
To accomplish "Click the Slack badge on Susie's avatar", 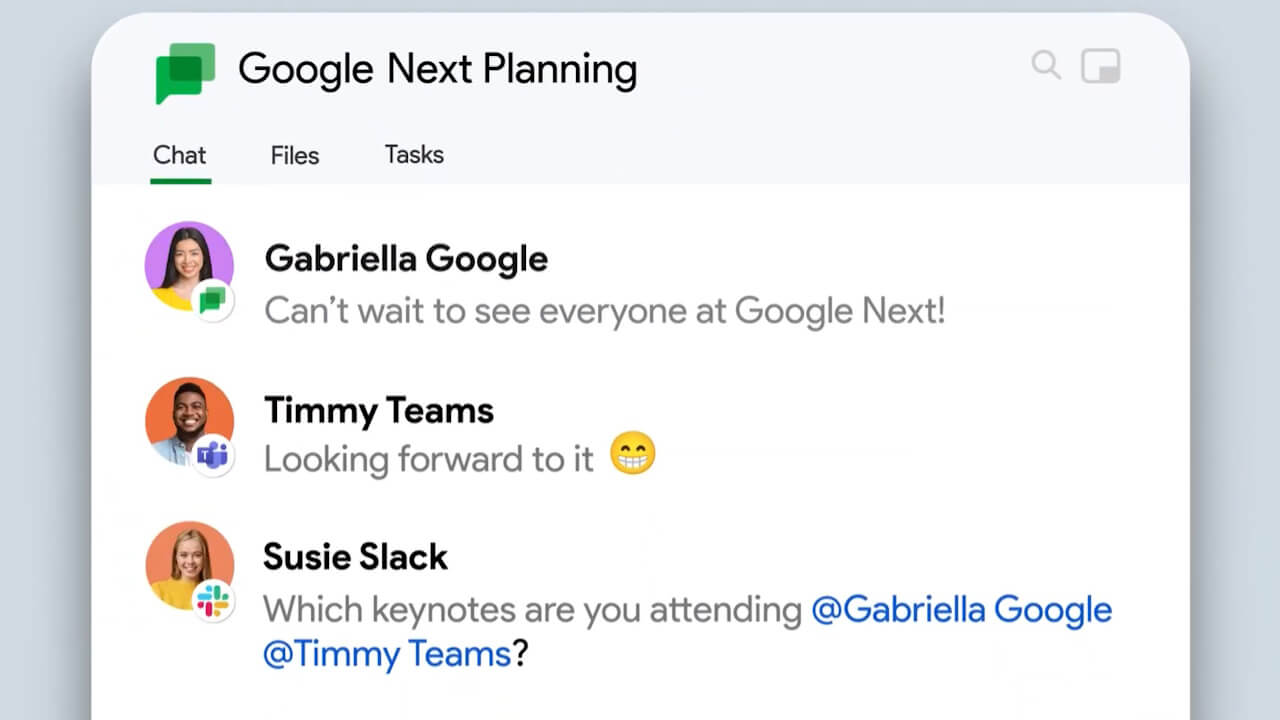I will 212,601.
